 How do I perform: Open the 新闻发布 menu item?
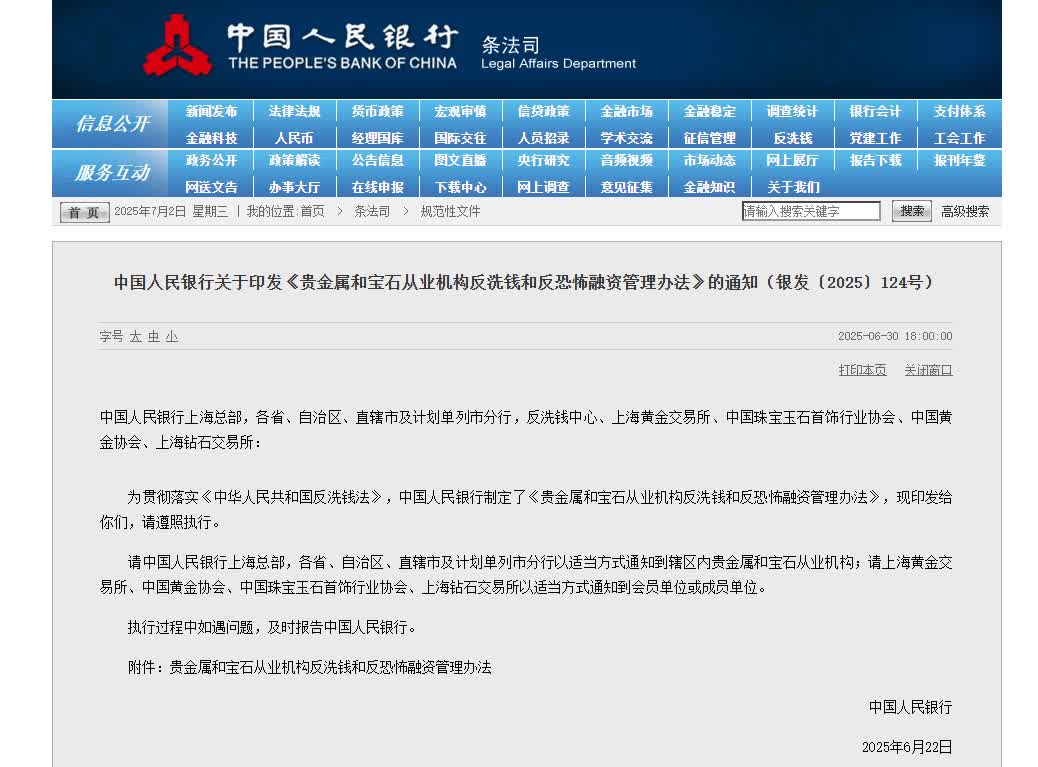click(x=211, y=111)
